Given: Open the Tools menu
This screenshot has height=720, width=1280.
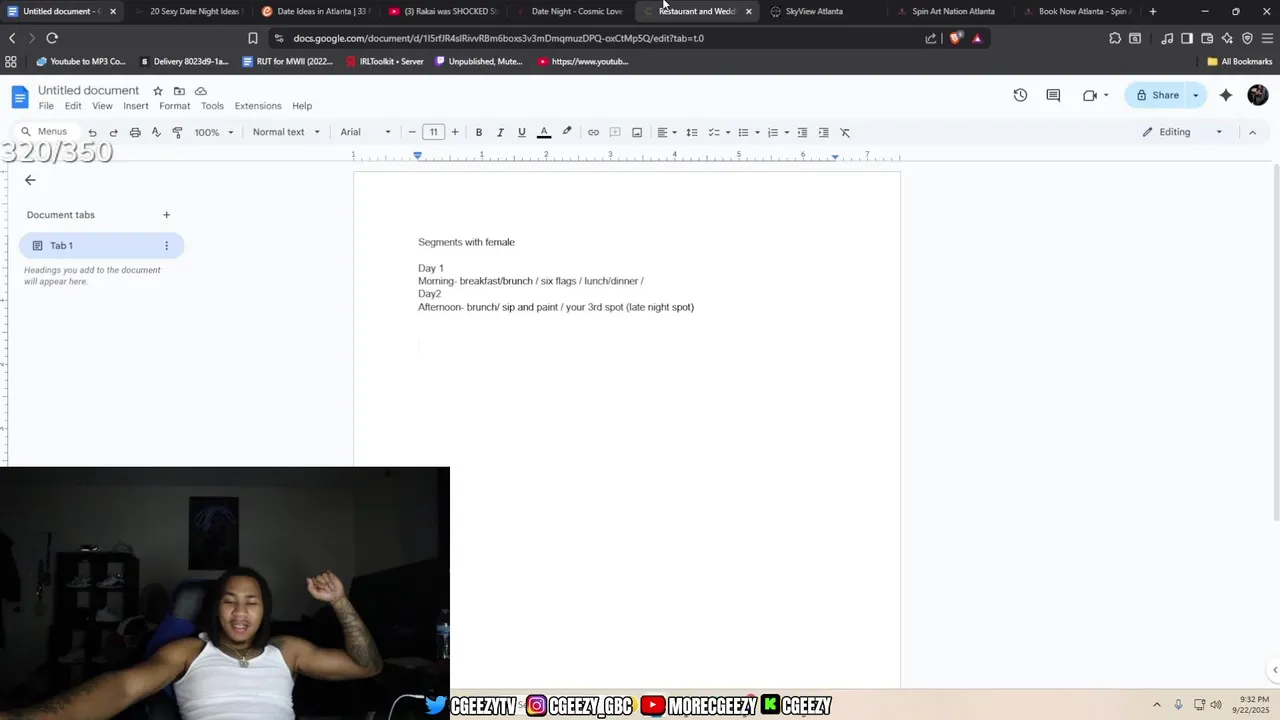Looking at the screenshot, I should tap(212, 106).
